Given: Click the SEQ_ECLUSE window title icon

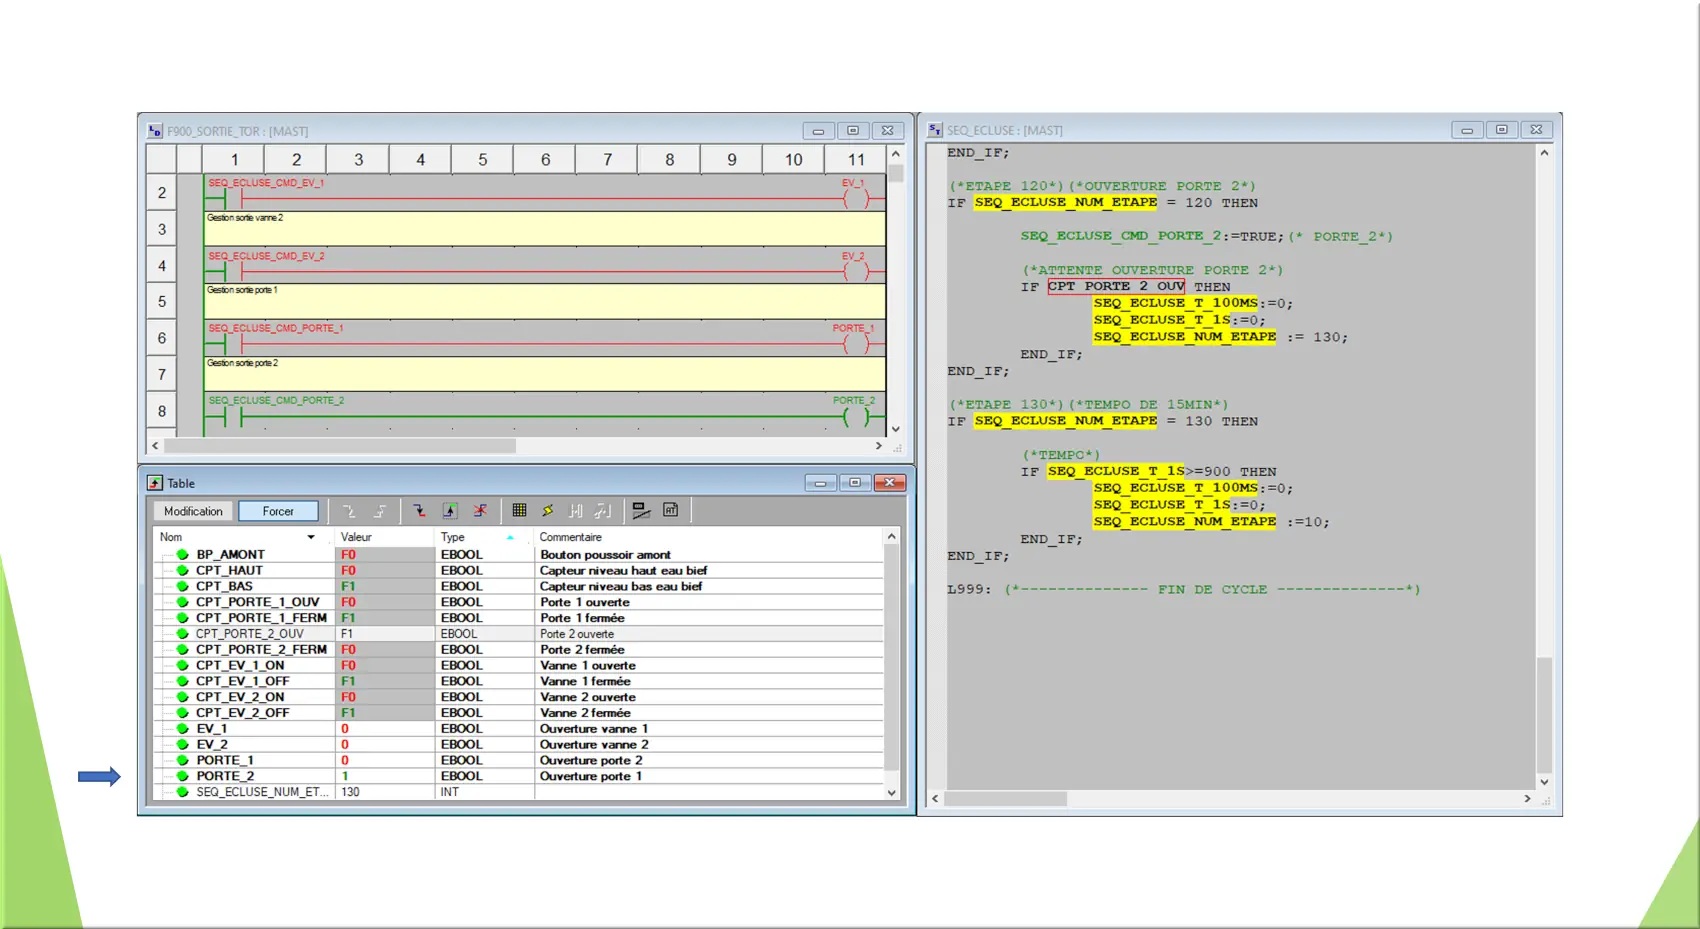Looking at the screenshot, I should 935,130.
